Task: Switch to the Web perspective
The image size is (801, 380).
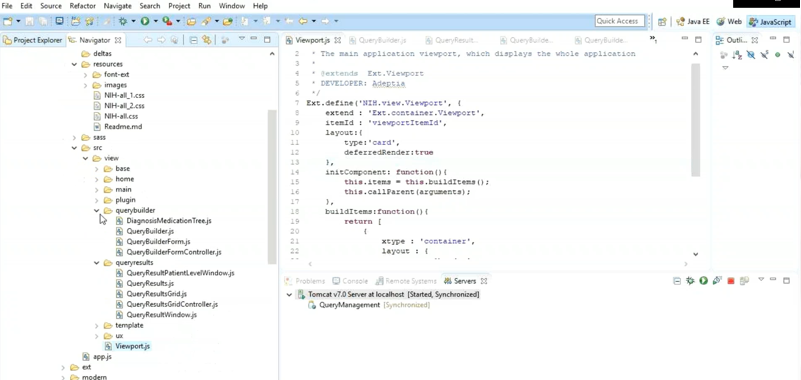Action: tap(729, 22)
